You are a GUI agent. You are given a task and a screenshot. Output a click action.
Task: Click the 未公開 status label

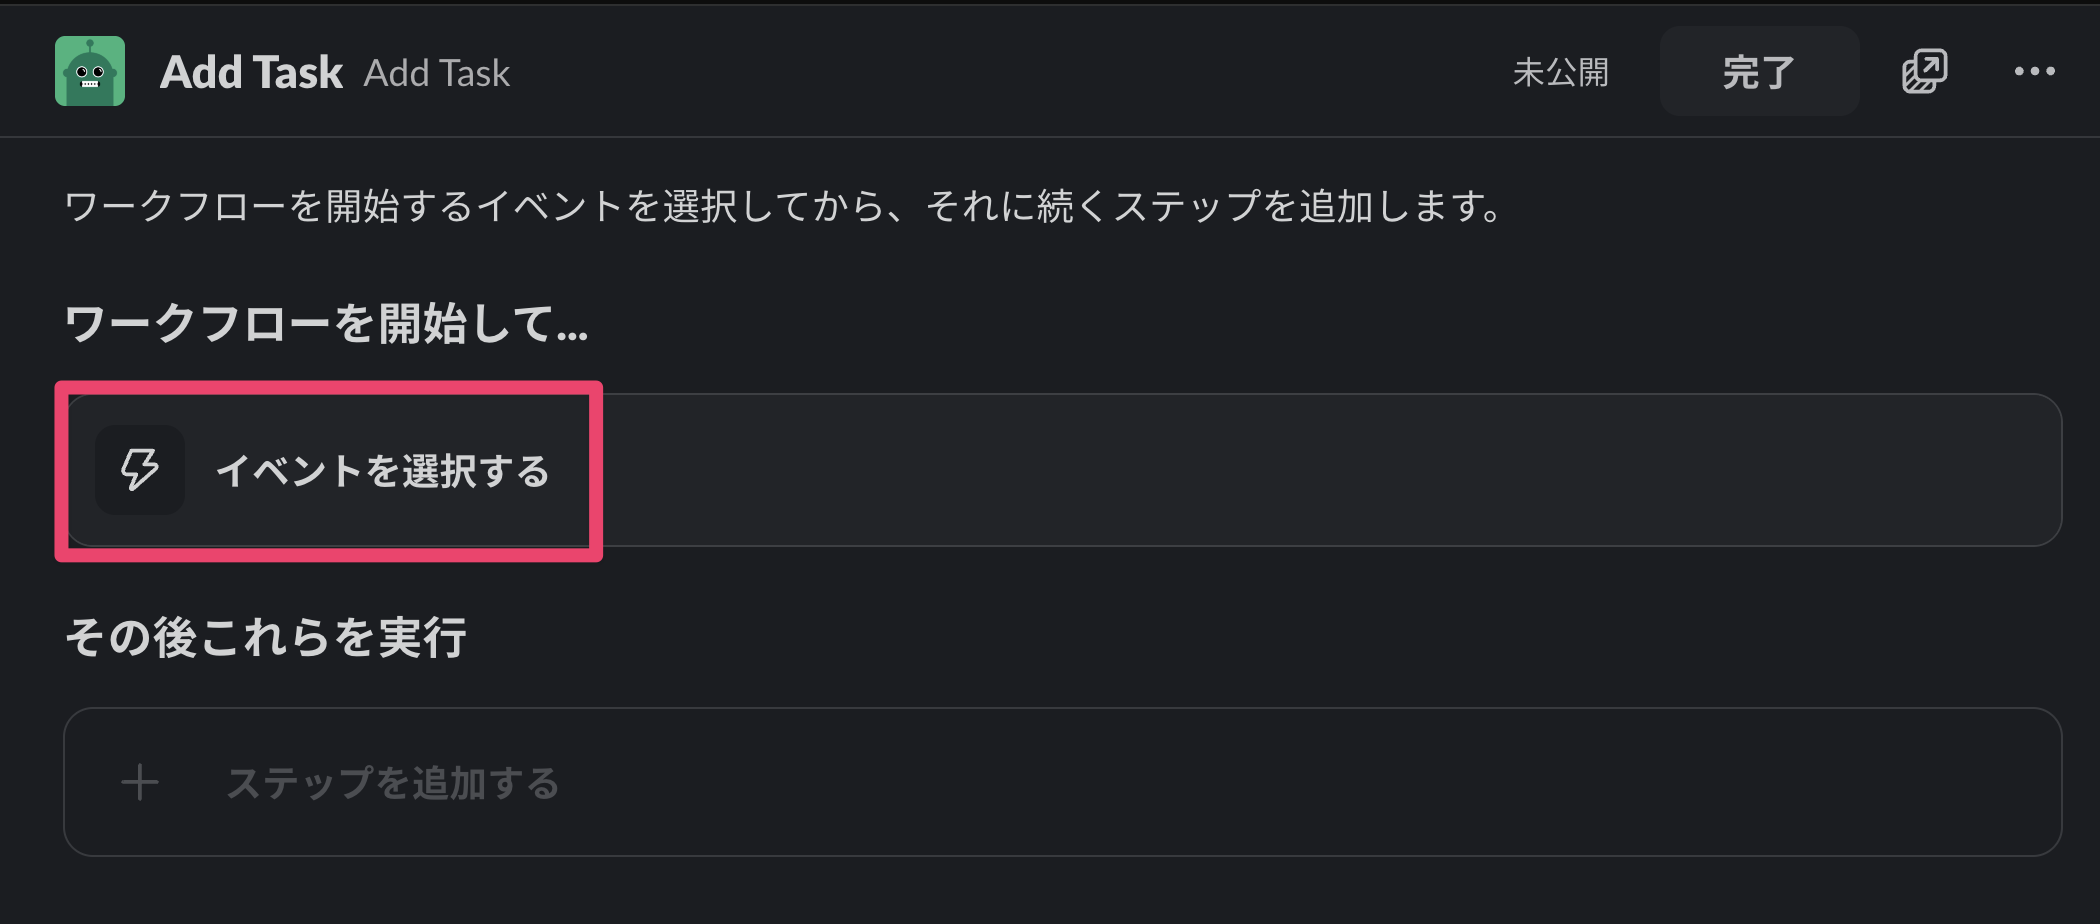click(x=1560, y=72)
